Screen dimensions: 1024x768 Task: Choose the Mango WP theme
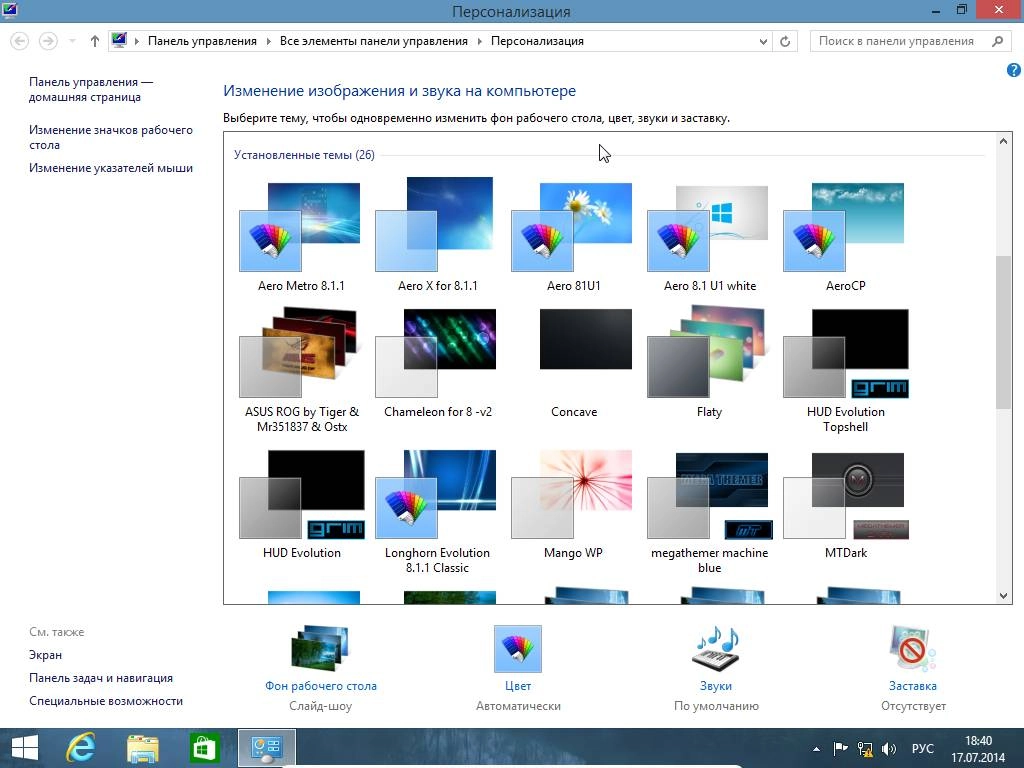pos(573,504)
